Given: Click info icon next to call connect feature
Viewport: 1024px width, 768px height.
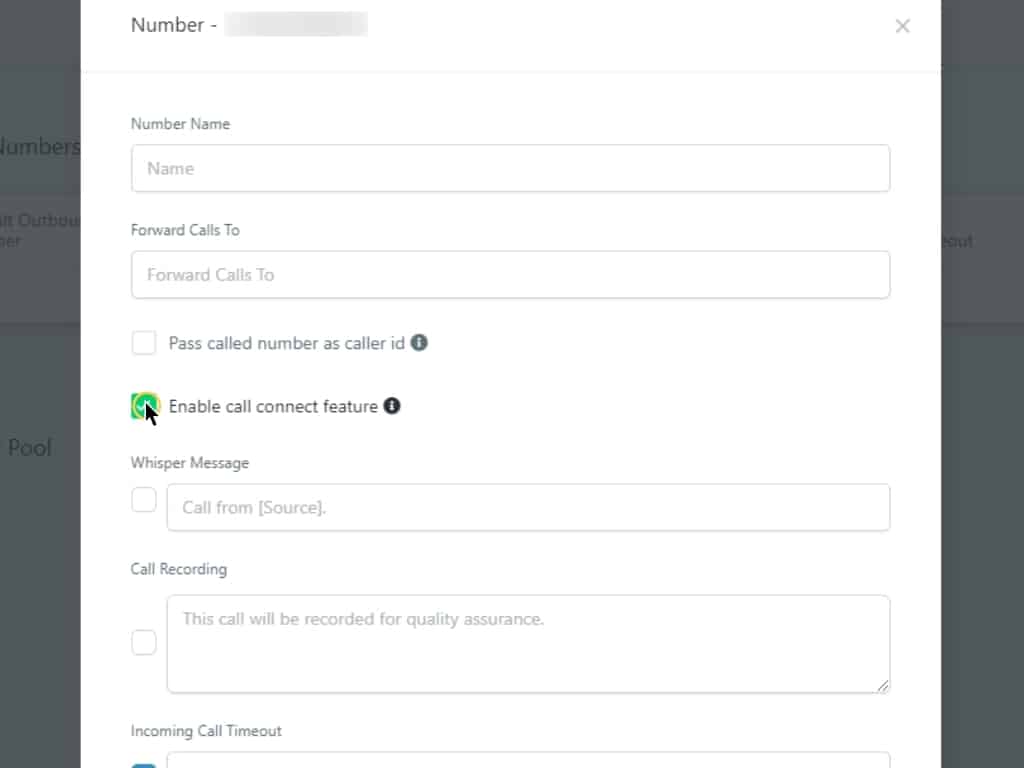Looking at the screenshot, I should (392, 405).
